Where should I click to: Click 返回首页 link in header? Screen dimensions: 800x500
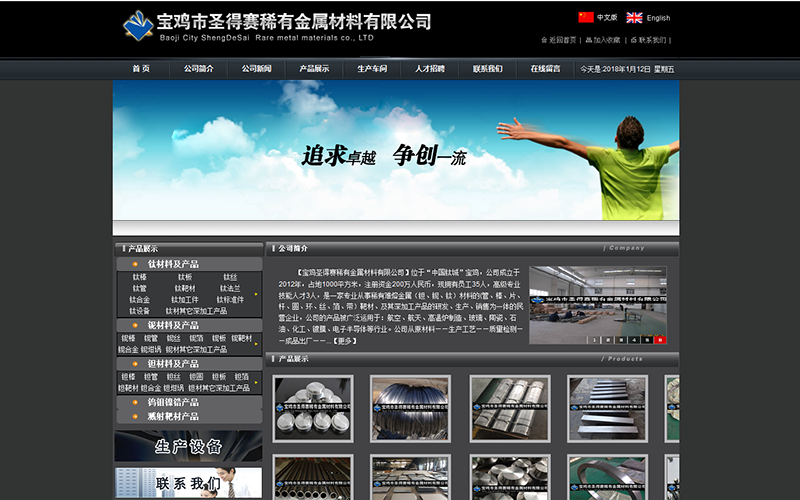(562, 40)
